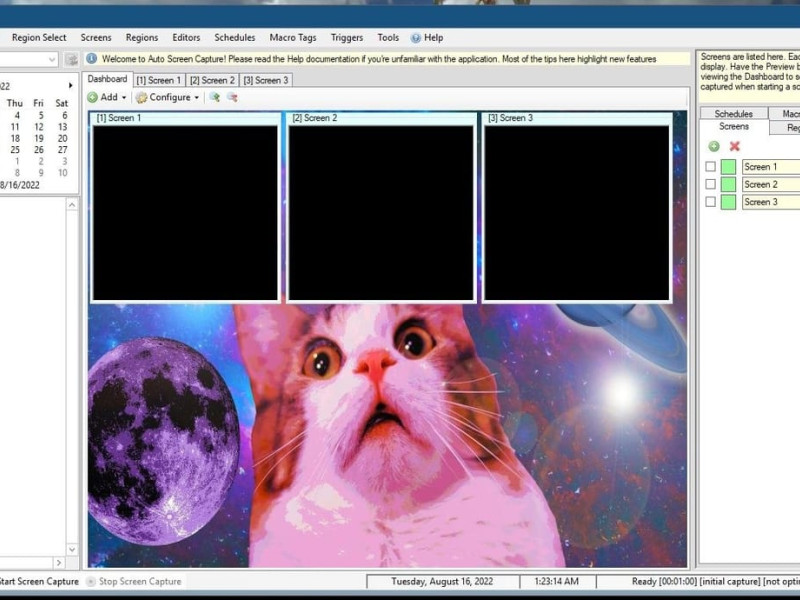Viewport: 800px width, 600px height.
Task: Click the green add screen icon
Action: coord(714,146)
